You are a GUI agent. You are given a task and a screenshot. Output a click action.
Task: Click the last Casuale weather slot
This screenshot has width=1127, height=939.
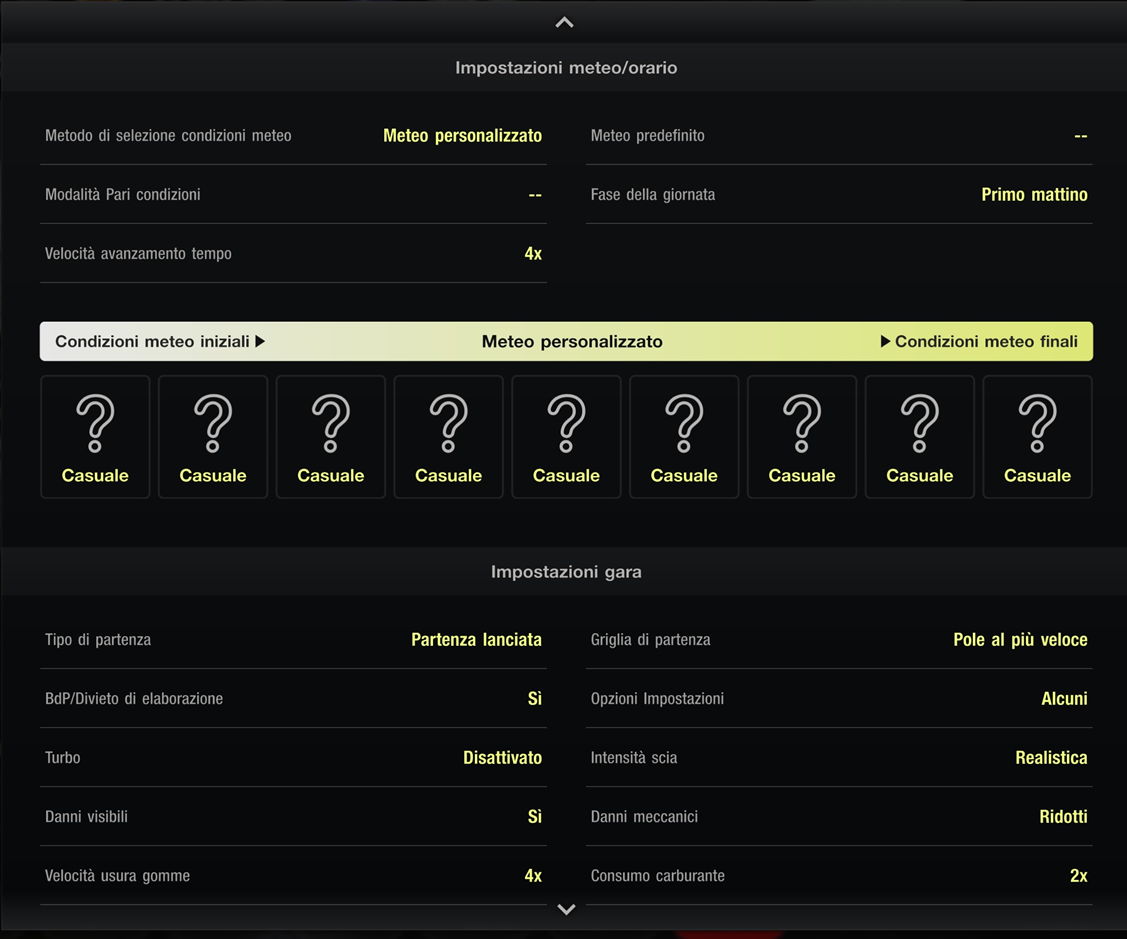coord(1037,437)
